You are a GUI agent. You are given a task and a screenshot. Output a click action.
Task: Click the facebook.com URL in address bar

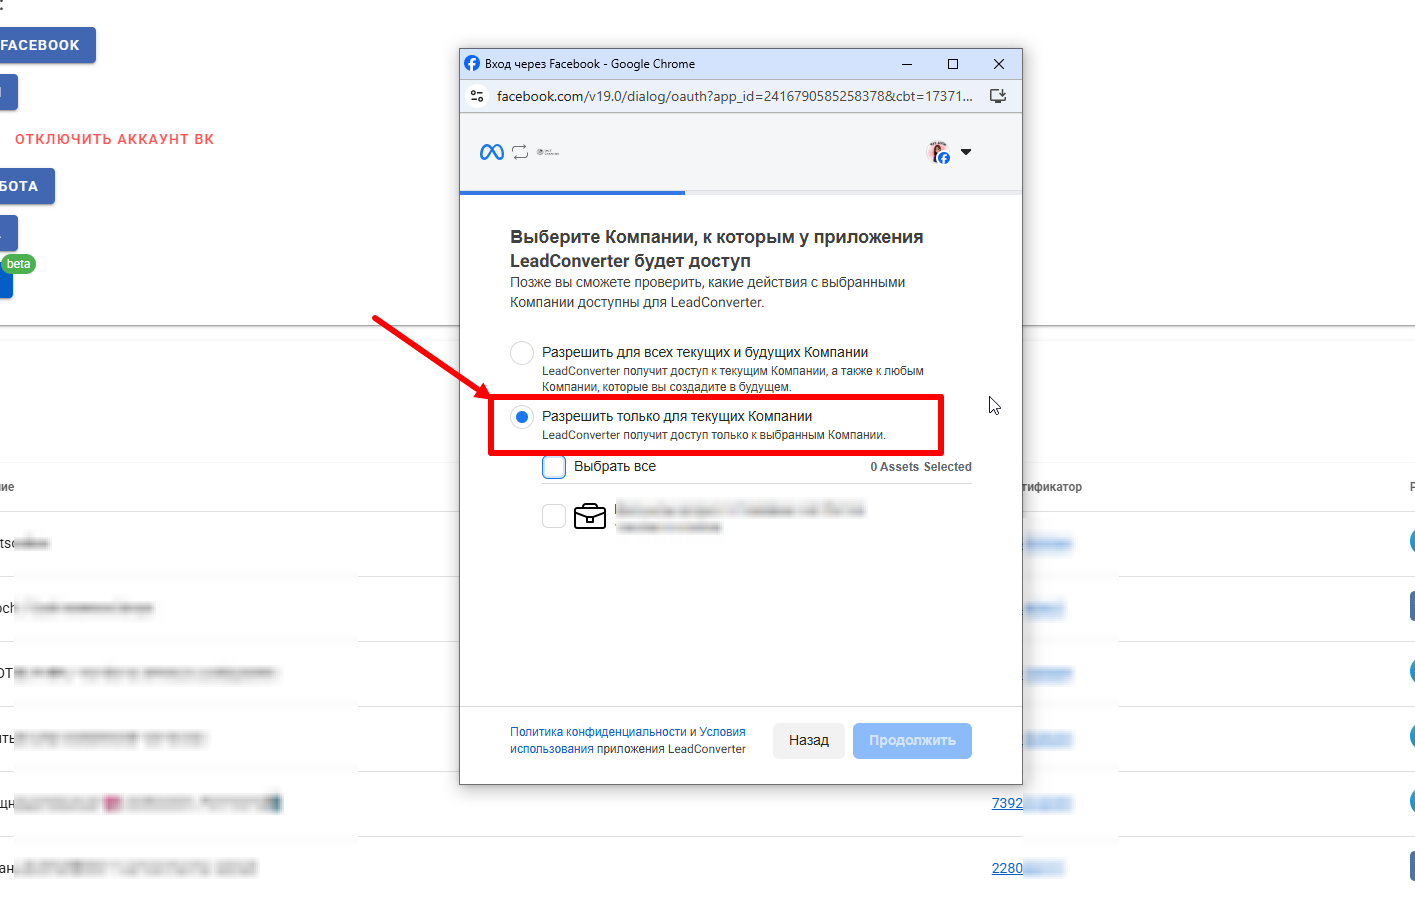pos(734,96)
